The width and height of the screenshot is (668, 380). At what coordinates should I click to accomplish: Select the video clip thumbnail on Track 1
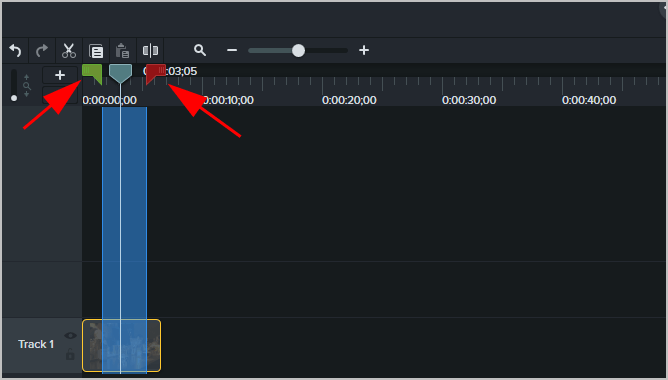121,345
